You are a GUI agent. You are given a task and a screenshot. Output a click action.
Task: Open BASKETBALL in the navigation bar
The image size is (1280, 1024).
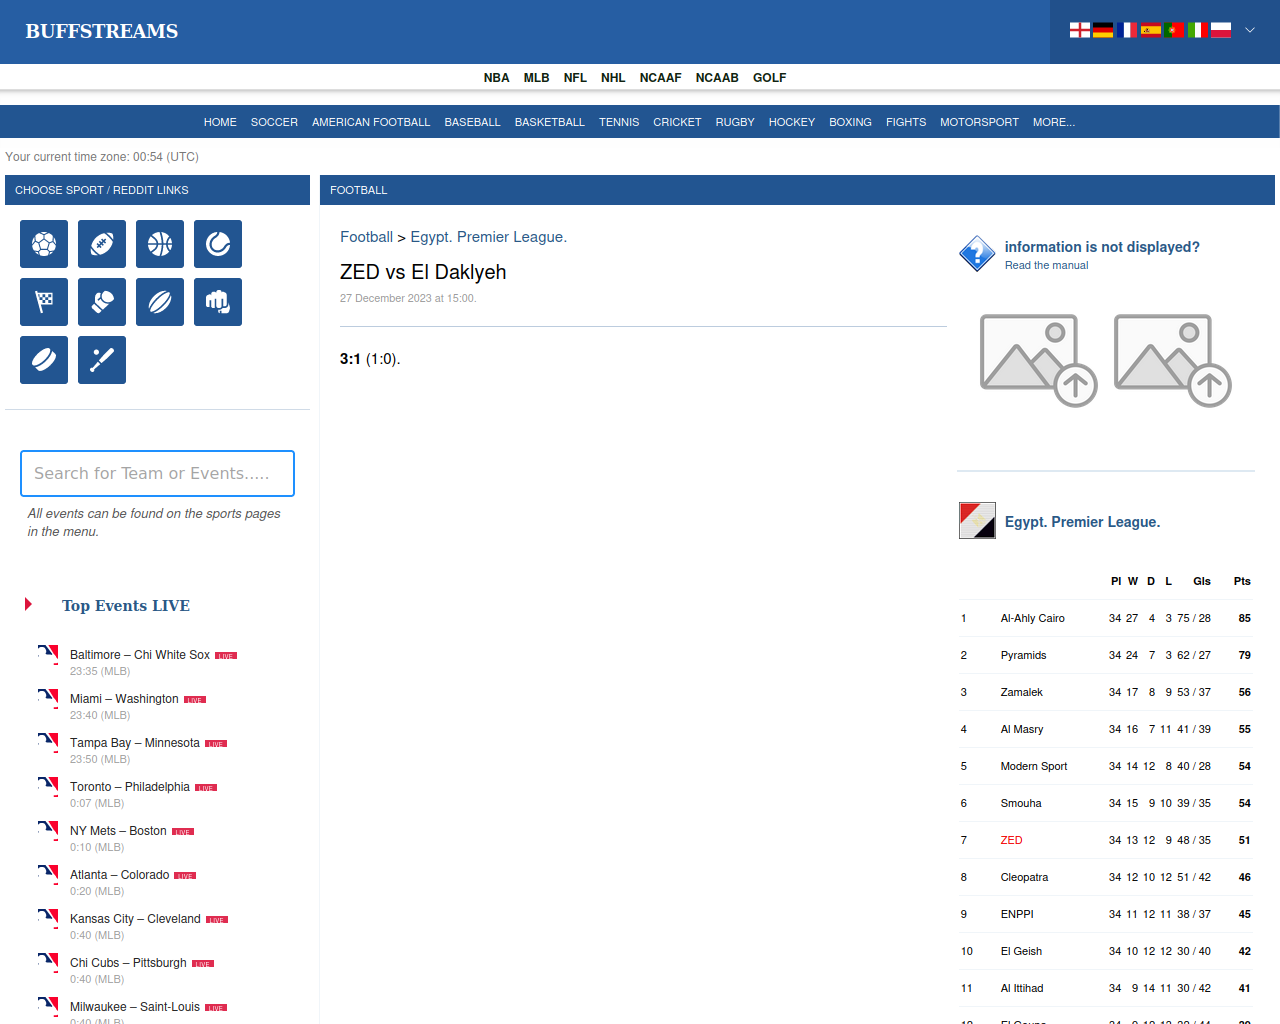tap(550, 122)
